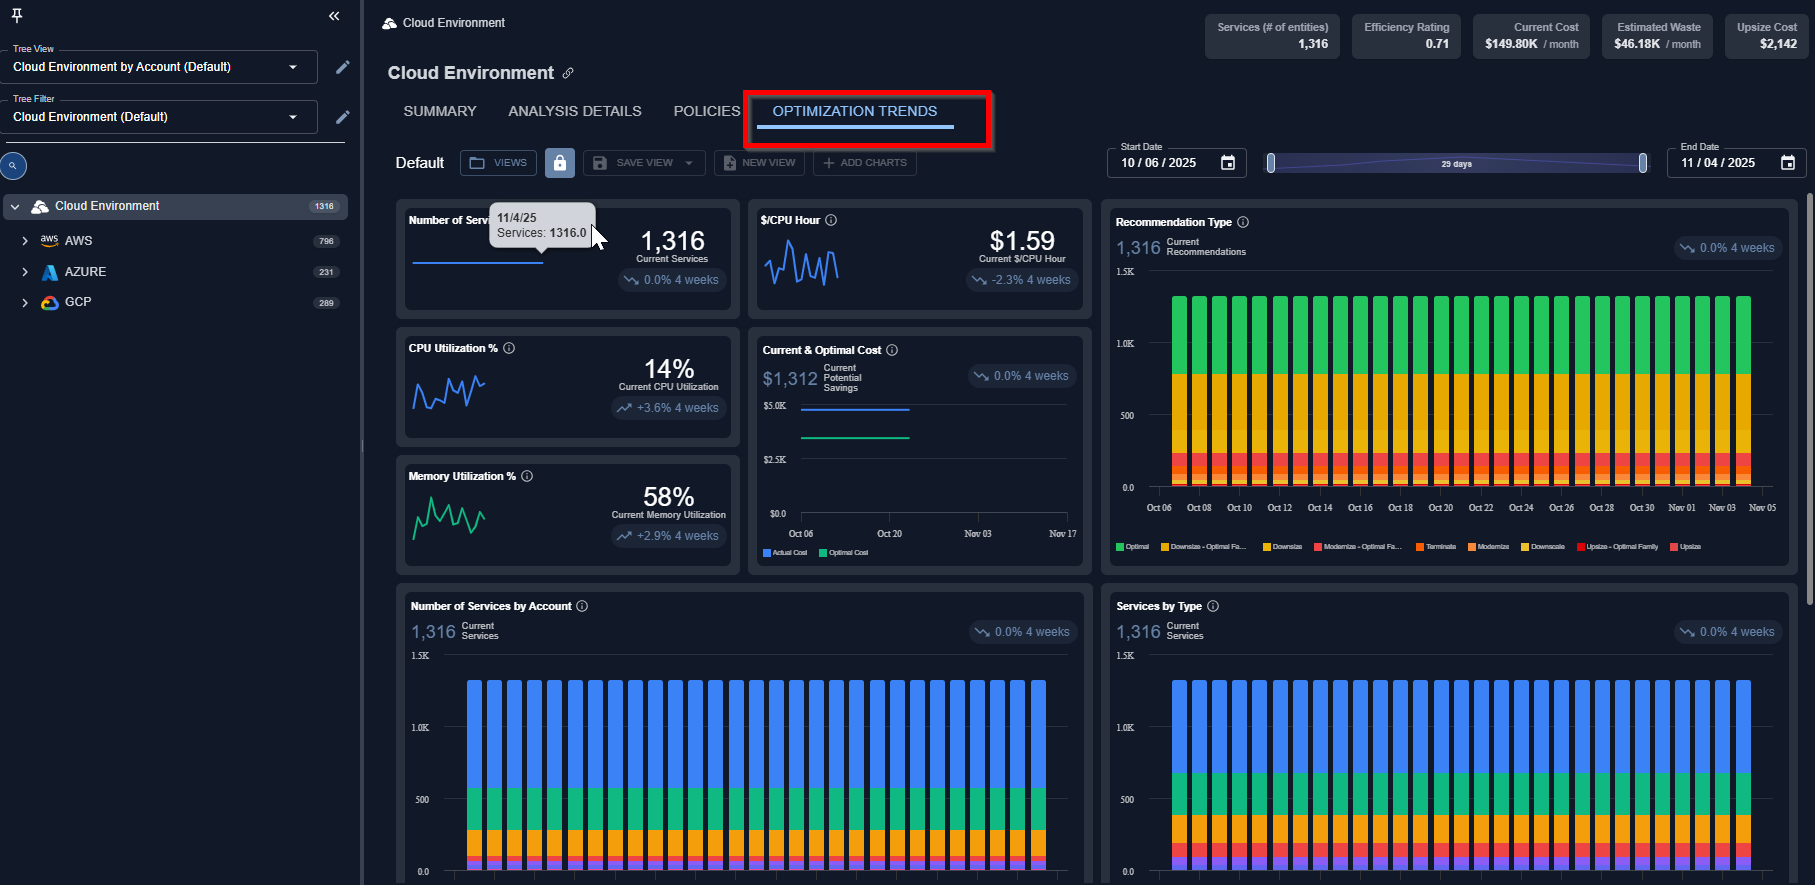Click the Tree Filter edit pencil icon

[342, 117]
